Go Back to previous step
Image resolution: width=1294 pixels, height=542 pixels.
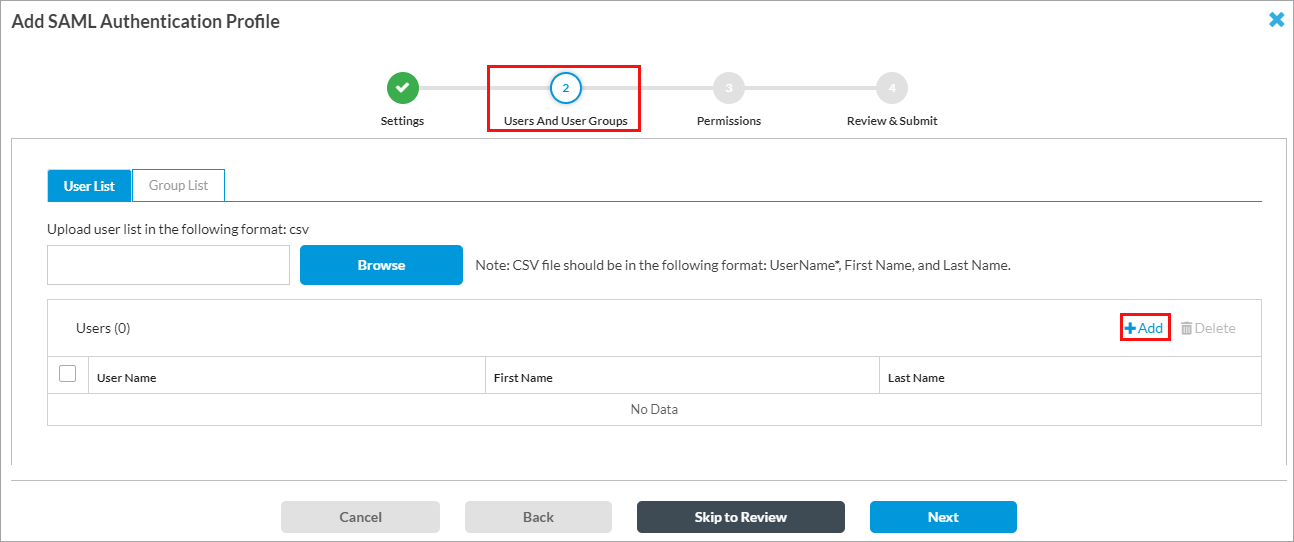(538, 517)
